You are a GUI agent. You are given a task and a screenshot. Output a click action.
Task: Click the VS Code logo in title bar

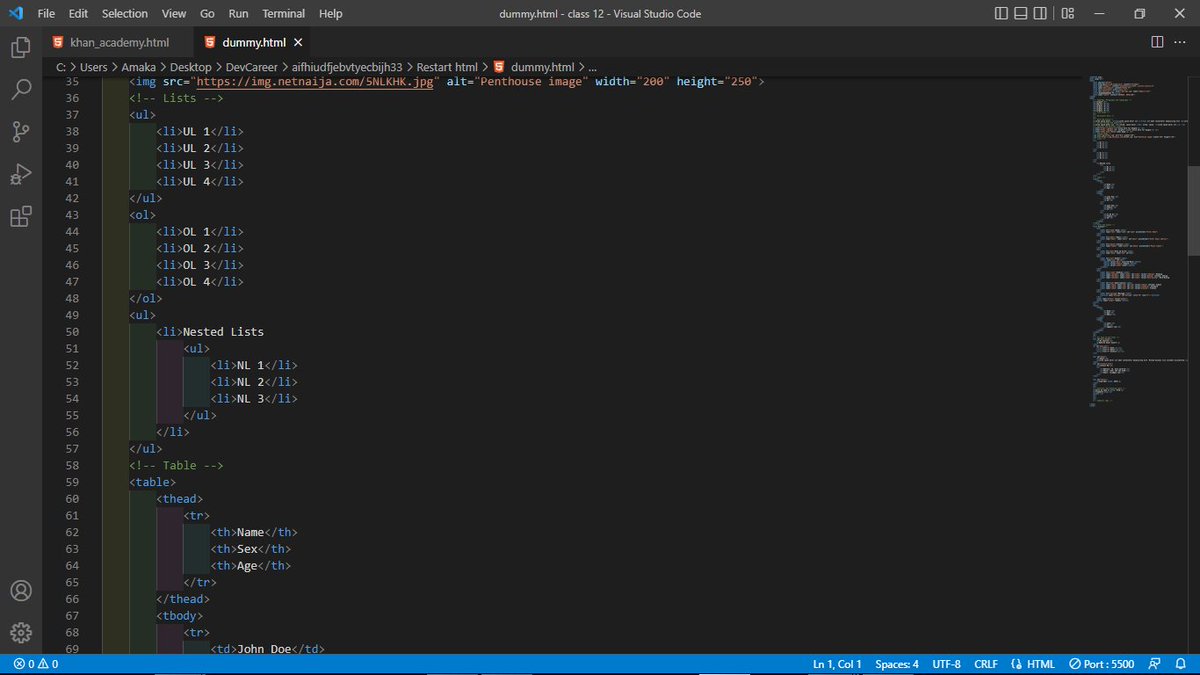click(x=15, y=13)
